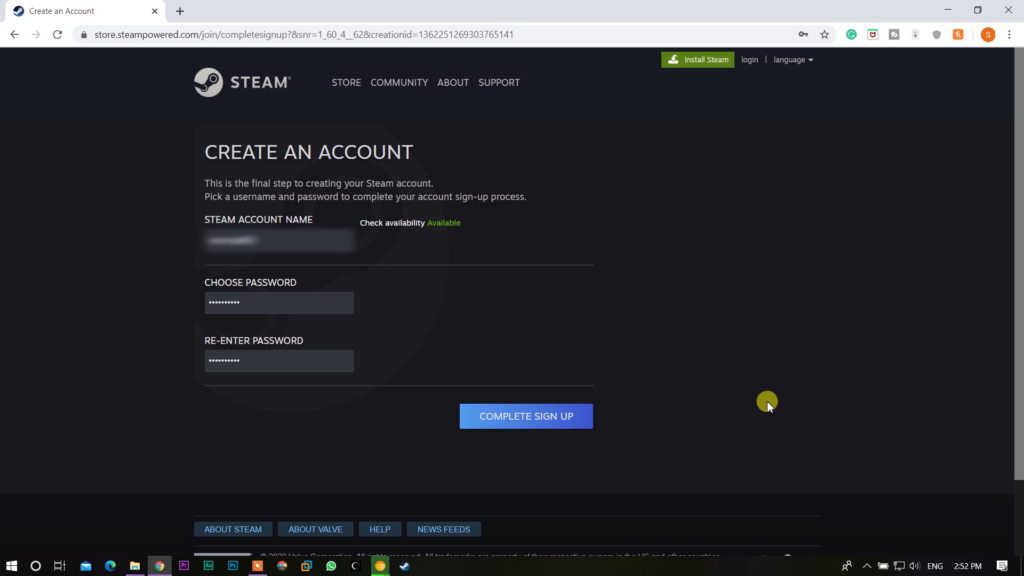Go to the ABOUT page
The image size is (1024, 576).
coord(453,82)
